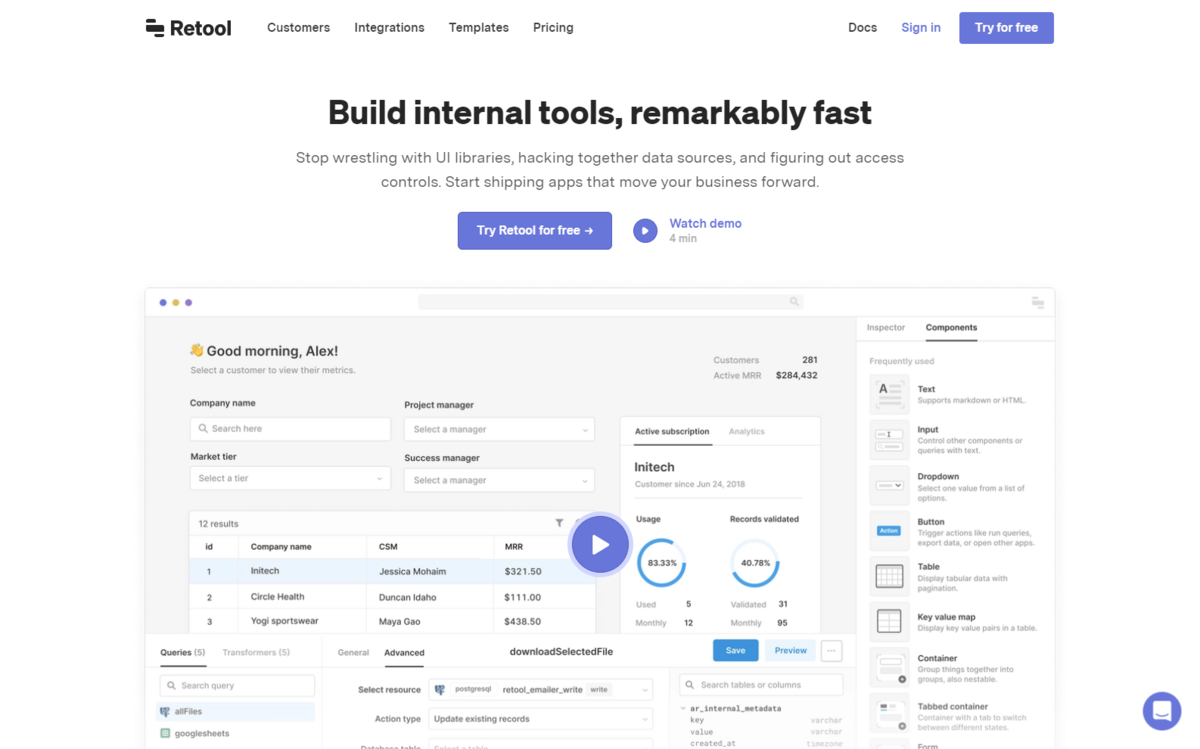1200x749 pixels.
Task: Open the Action type dropdown
Action: (541, 719)
